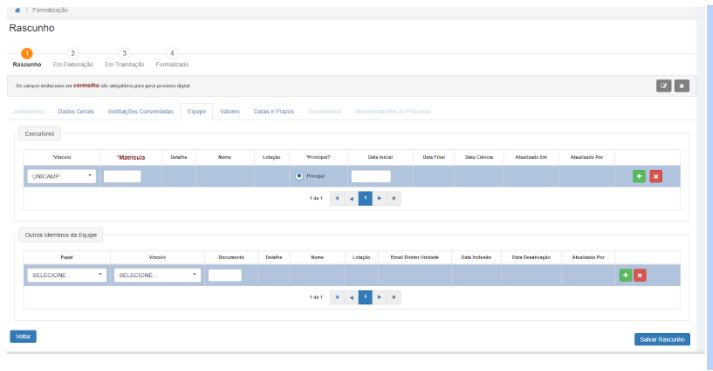Click step 2 Em Elaboração
The image size is (713, 371).
tap(73, 58)
